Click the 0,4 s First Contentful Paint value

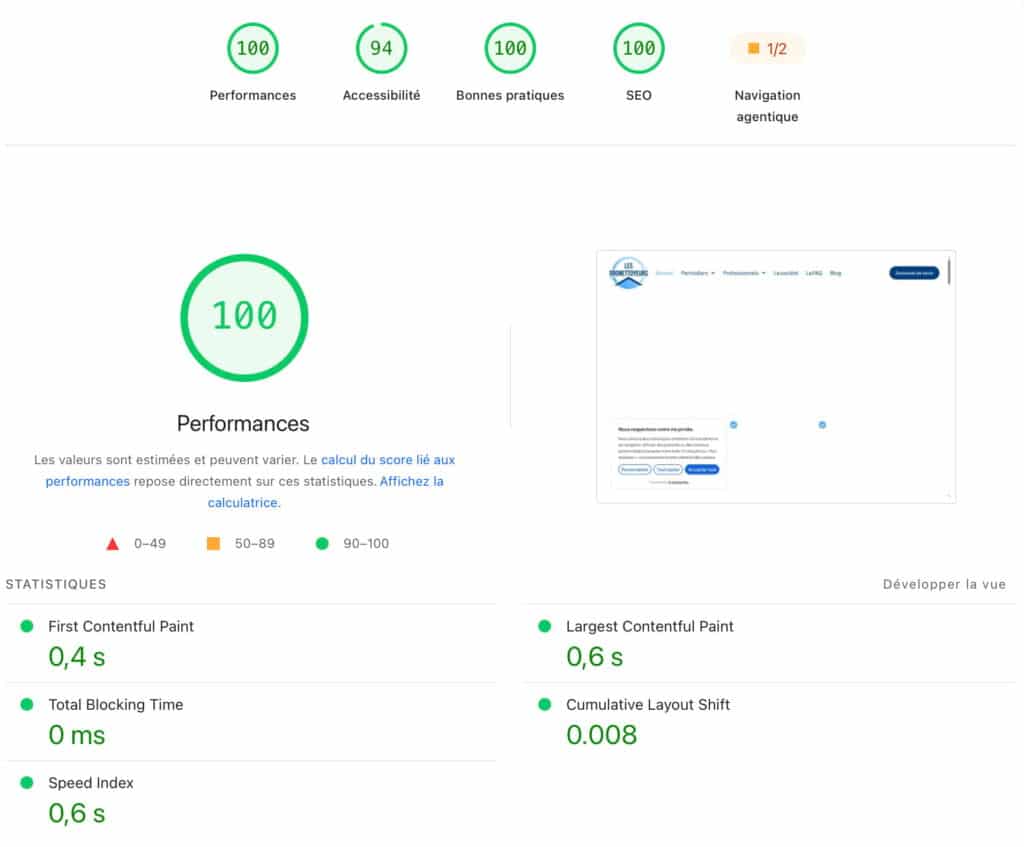pyautogui.click(x=76, y=657)
